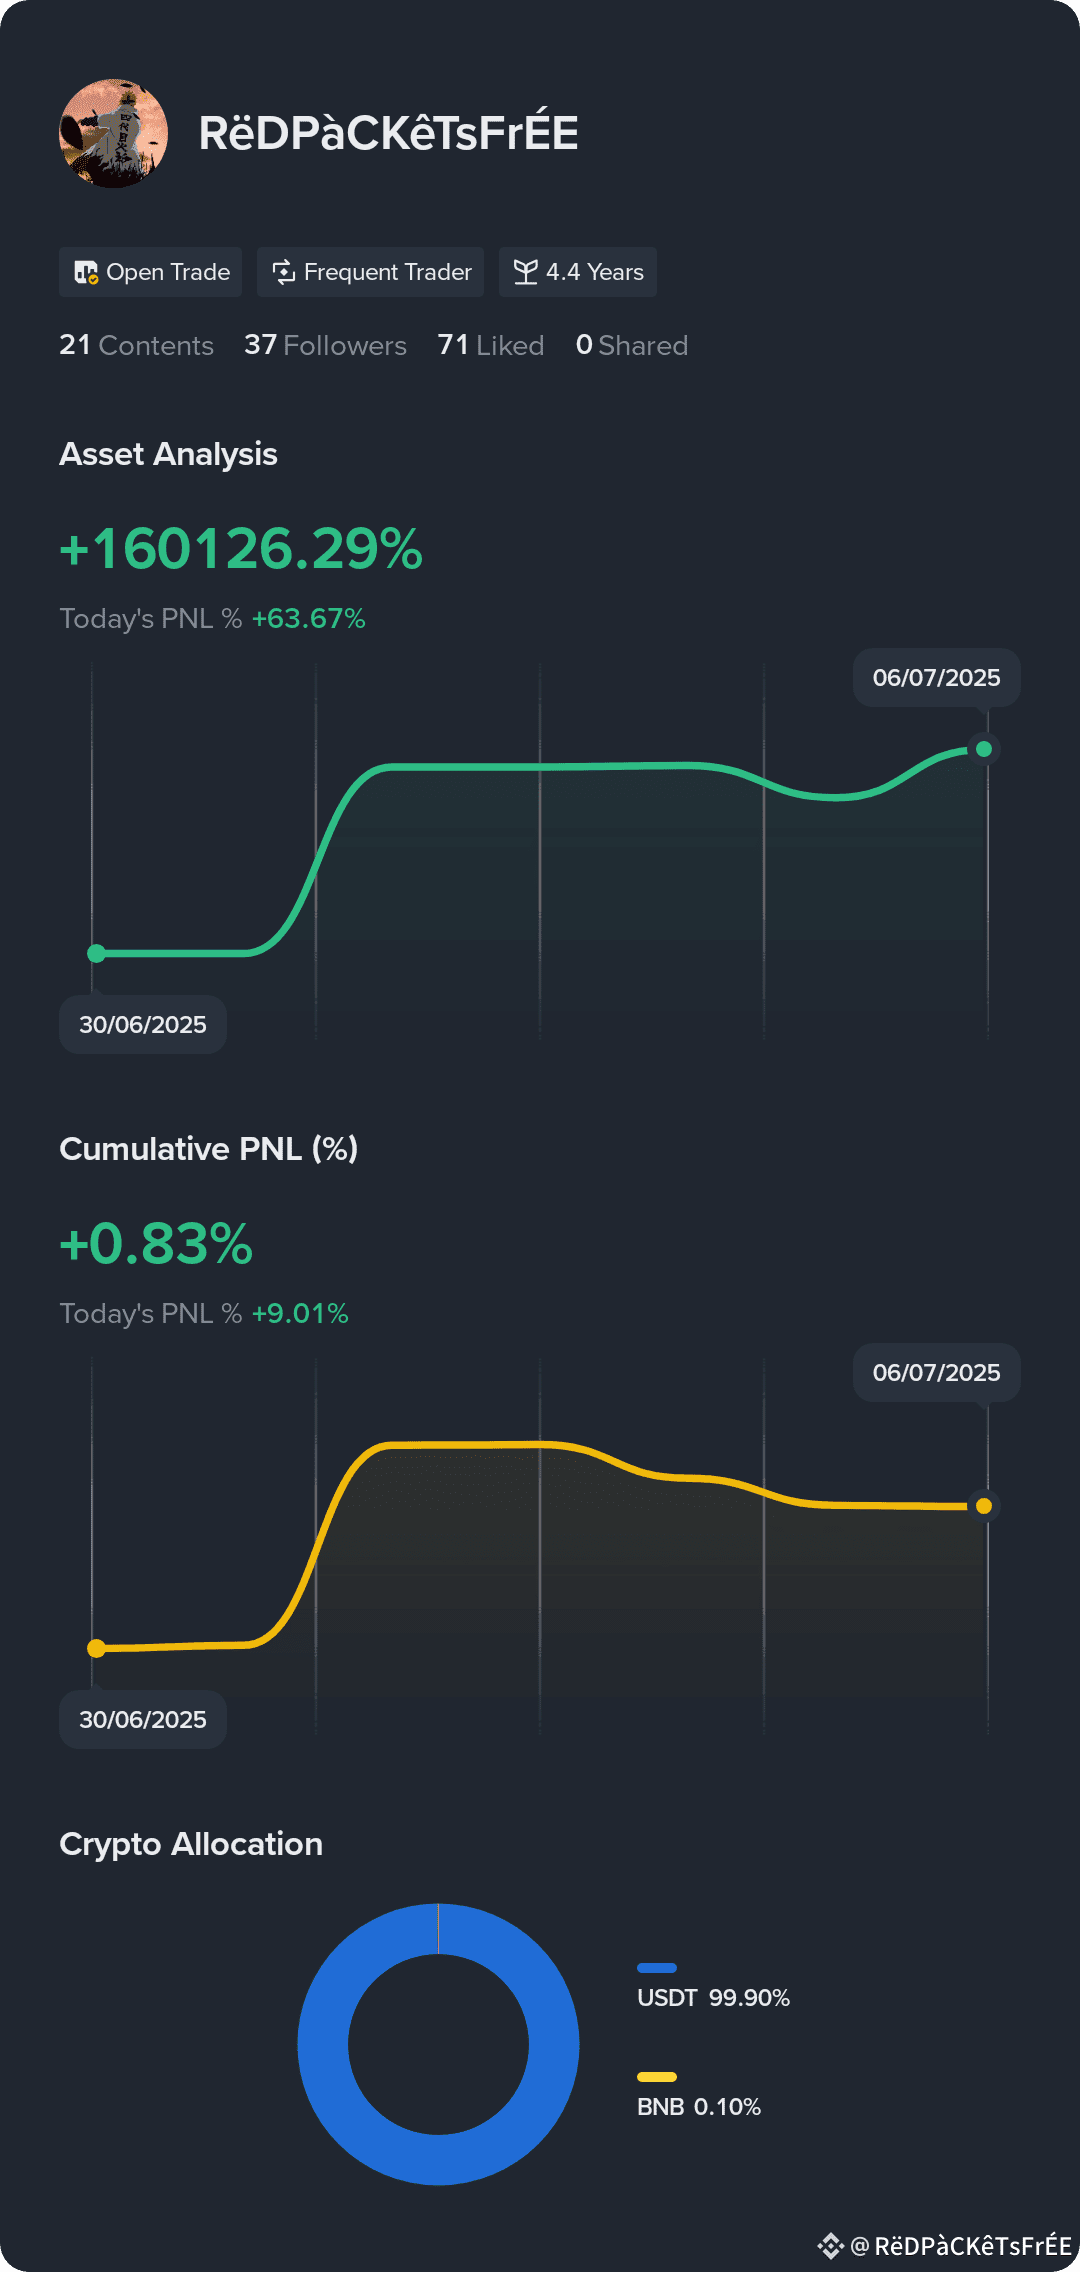Click the yellow BNB legend swatch
Screen dimensions: 1080x2272
click(x=657, y=2077)
